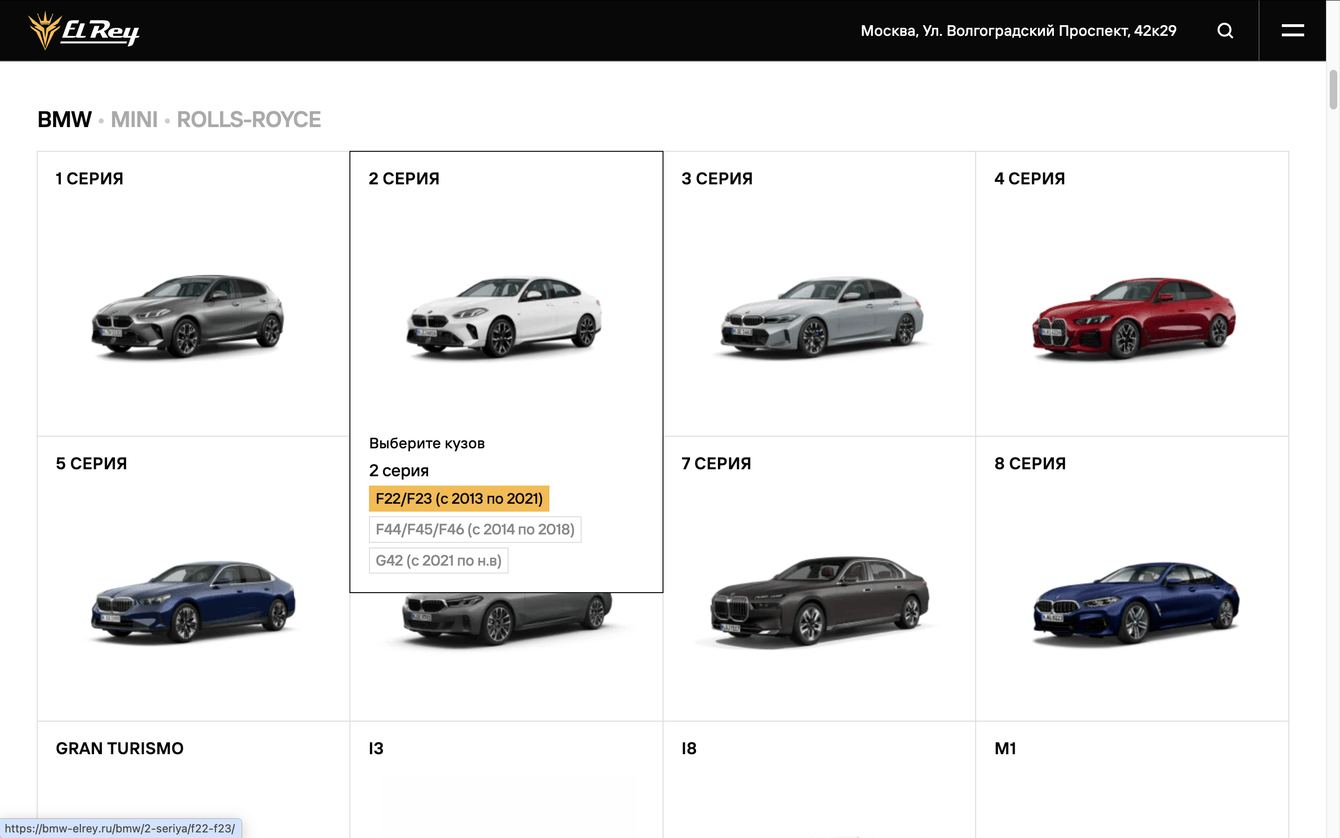Screen dimensions: 1340x838
Task: Click the "2 серия" popup subheading
Action: point(399,471)
